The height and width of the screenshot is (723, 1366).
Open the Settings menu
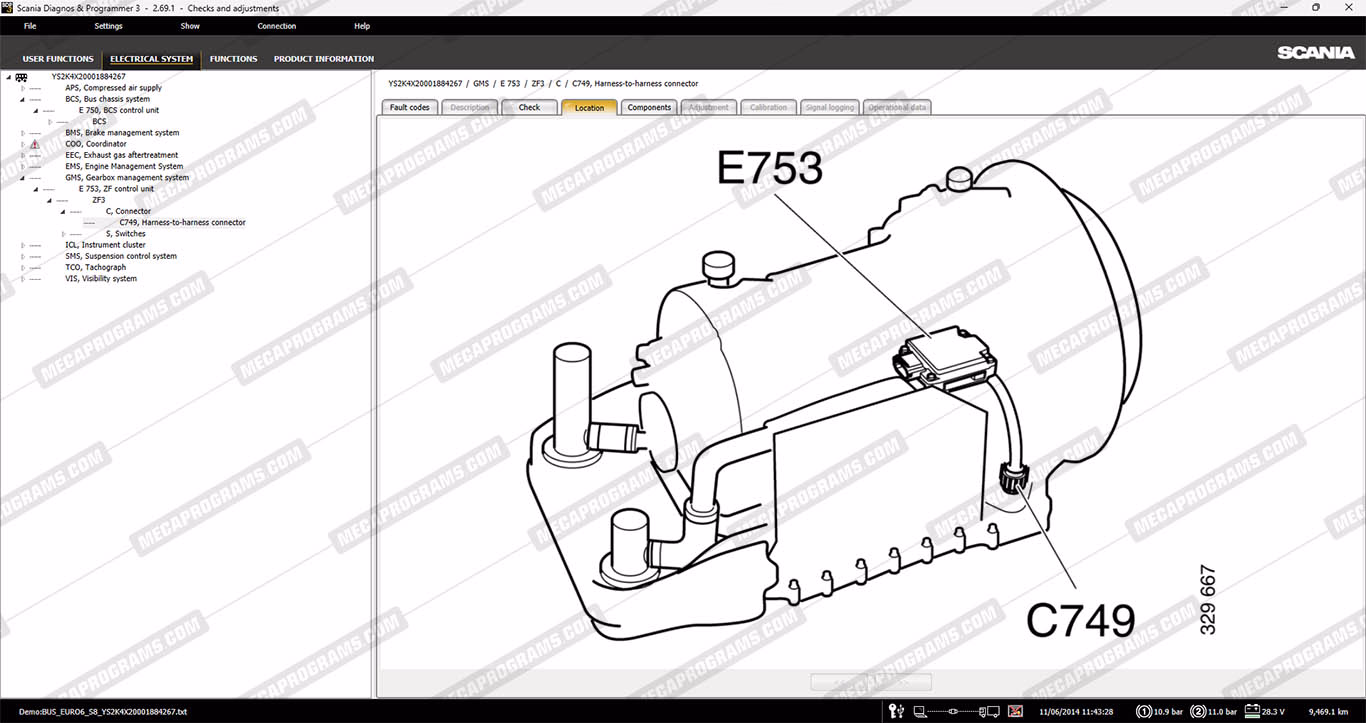point(108,26)
